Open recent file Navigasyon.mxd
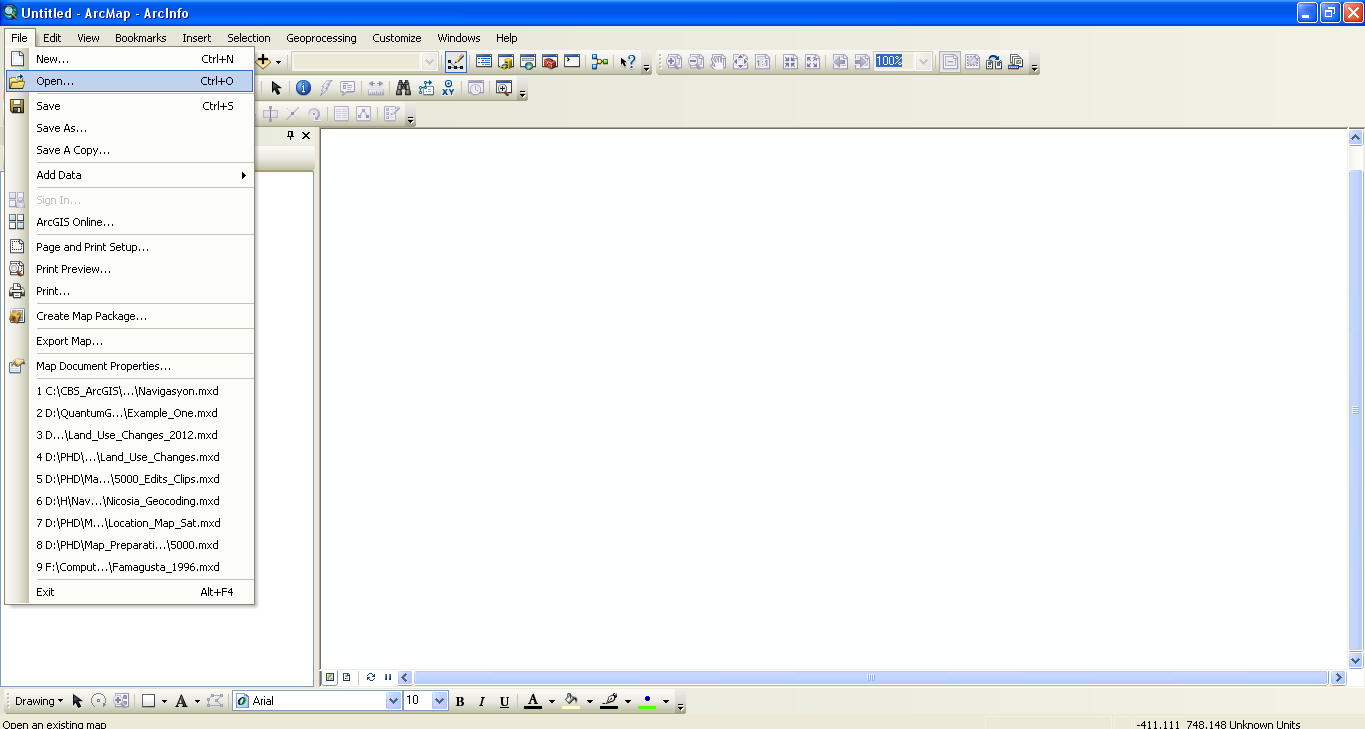 click(127, 391)
